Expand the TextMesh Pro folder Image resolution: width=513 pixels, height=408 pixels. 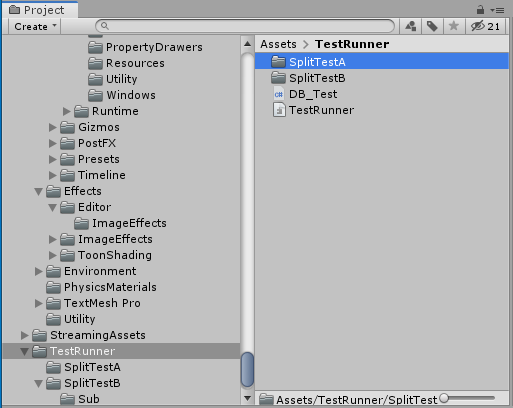[x=39, y=303]
